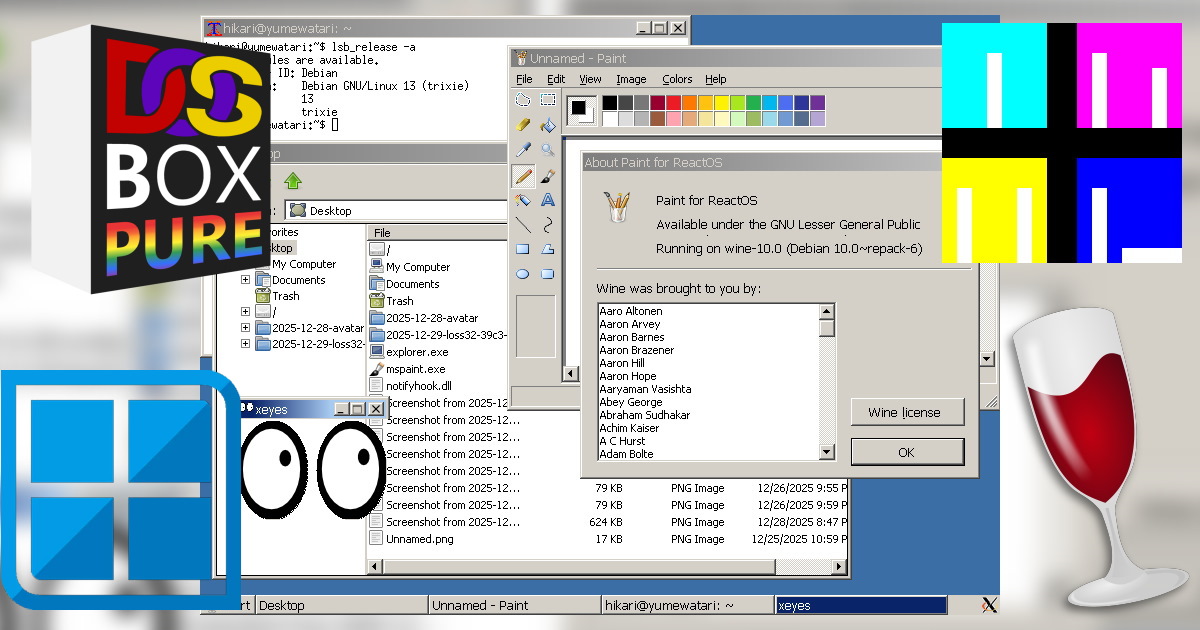Pick the Curve tool
1200x630 pixels.
(549, 226)
